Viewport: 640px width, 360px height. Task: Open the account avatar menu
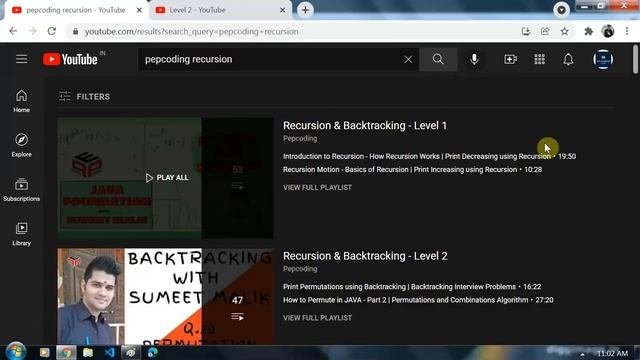[603, 59]
